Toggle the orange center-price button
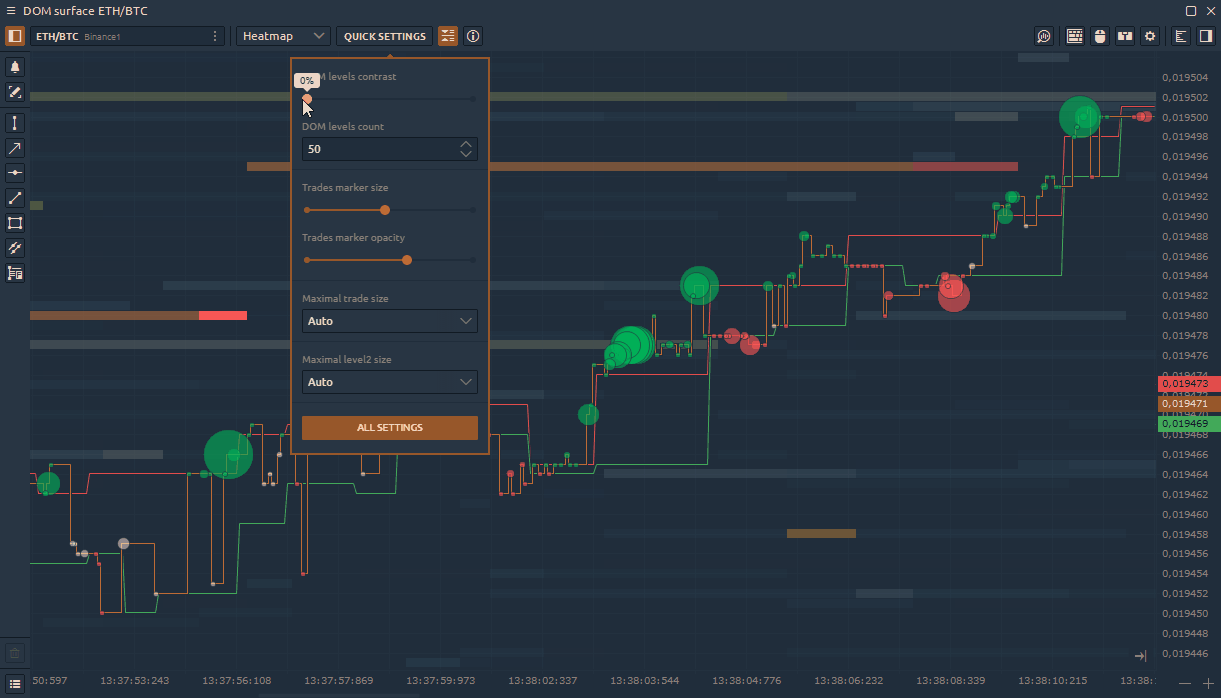The image size is (1221, 698). tap(447, 36)
